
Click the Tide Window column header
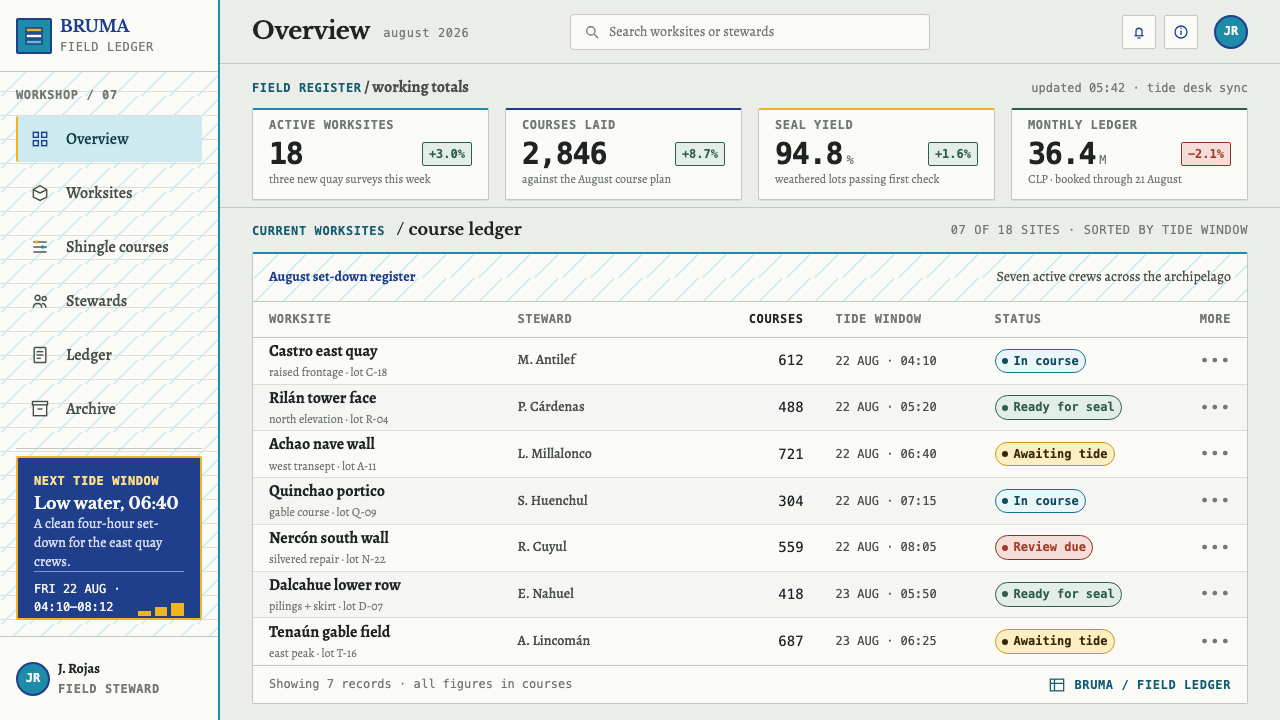(878, 319)
